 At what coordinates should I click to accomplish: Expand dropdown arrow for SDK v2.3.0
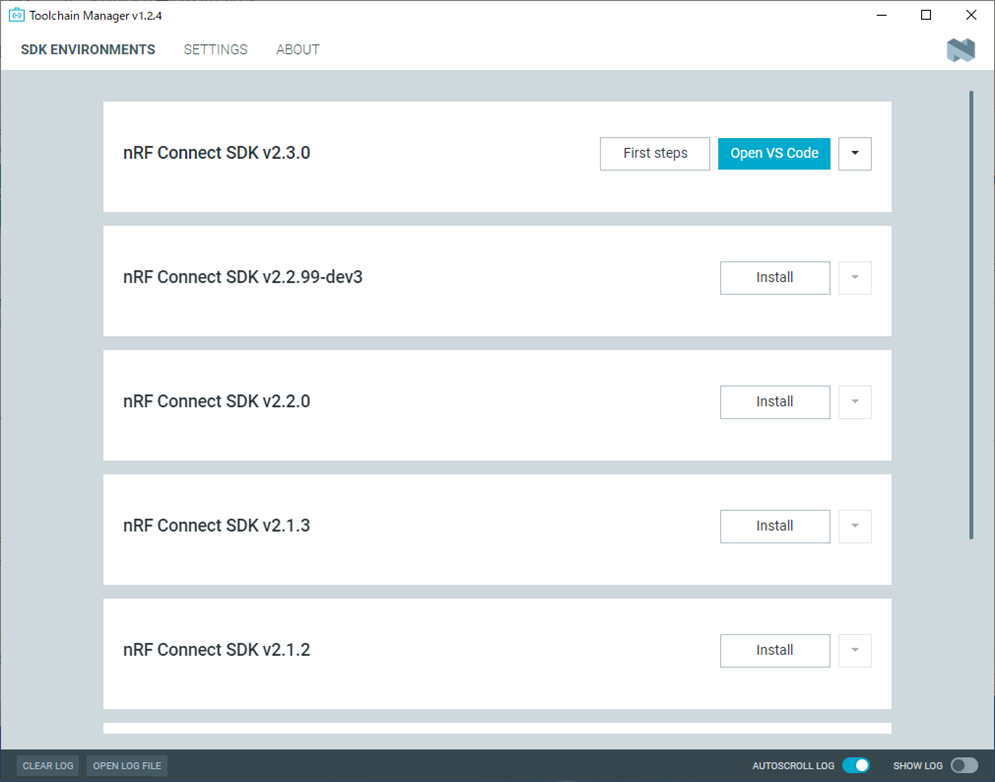tap(855, 154)
